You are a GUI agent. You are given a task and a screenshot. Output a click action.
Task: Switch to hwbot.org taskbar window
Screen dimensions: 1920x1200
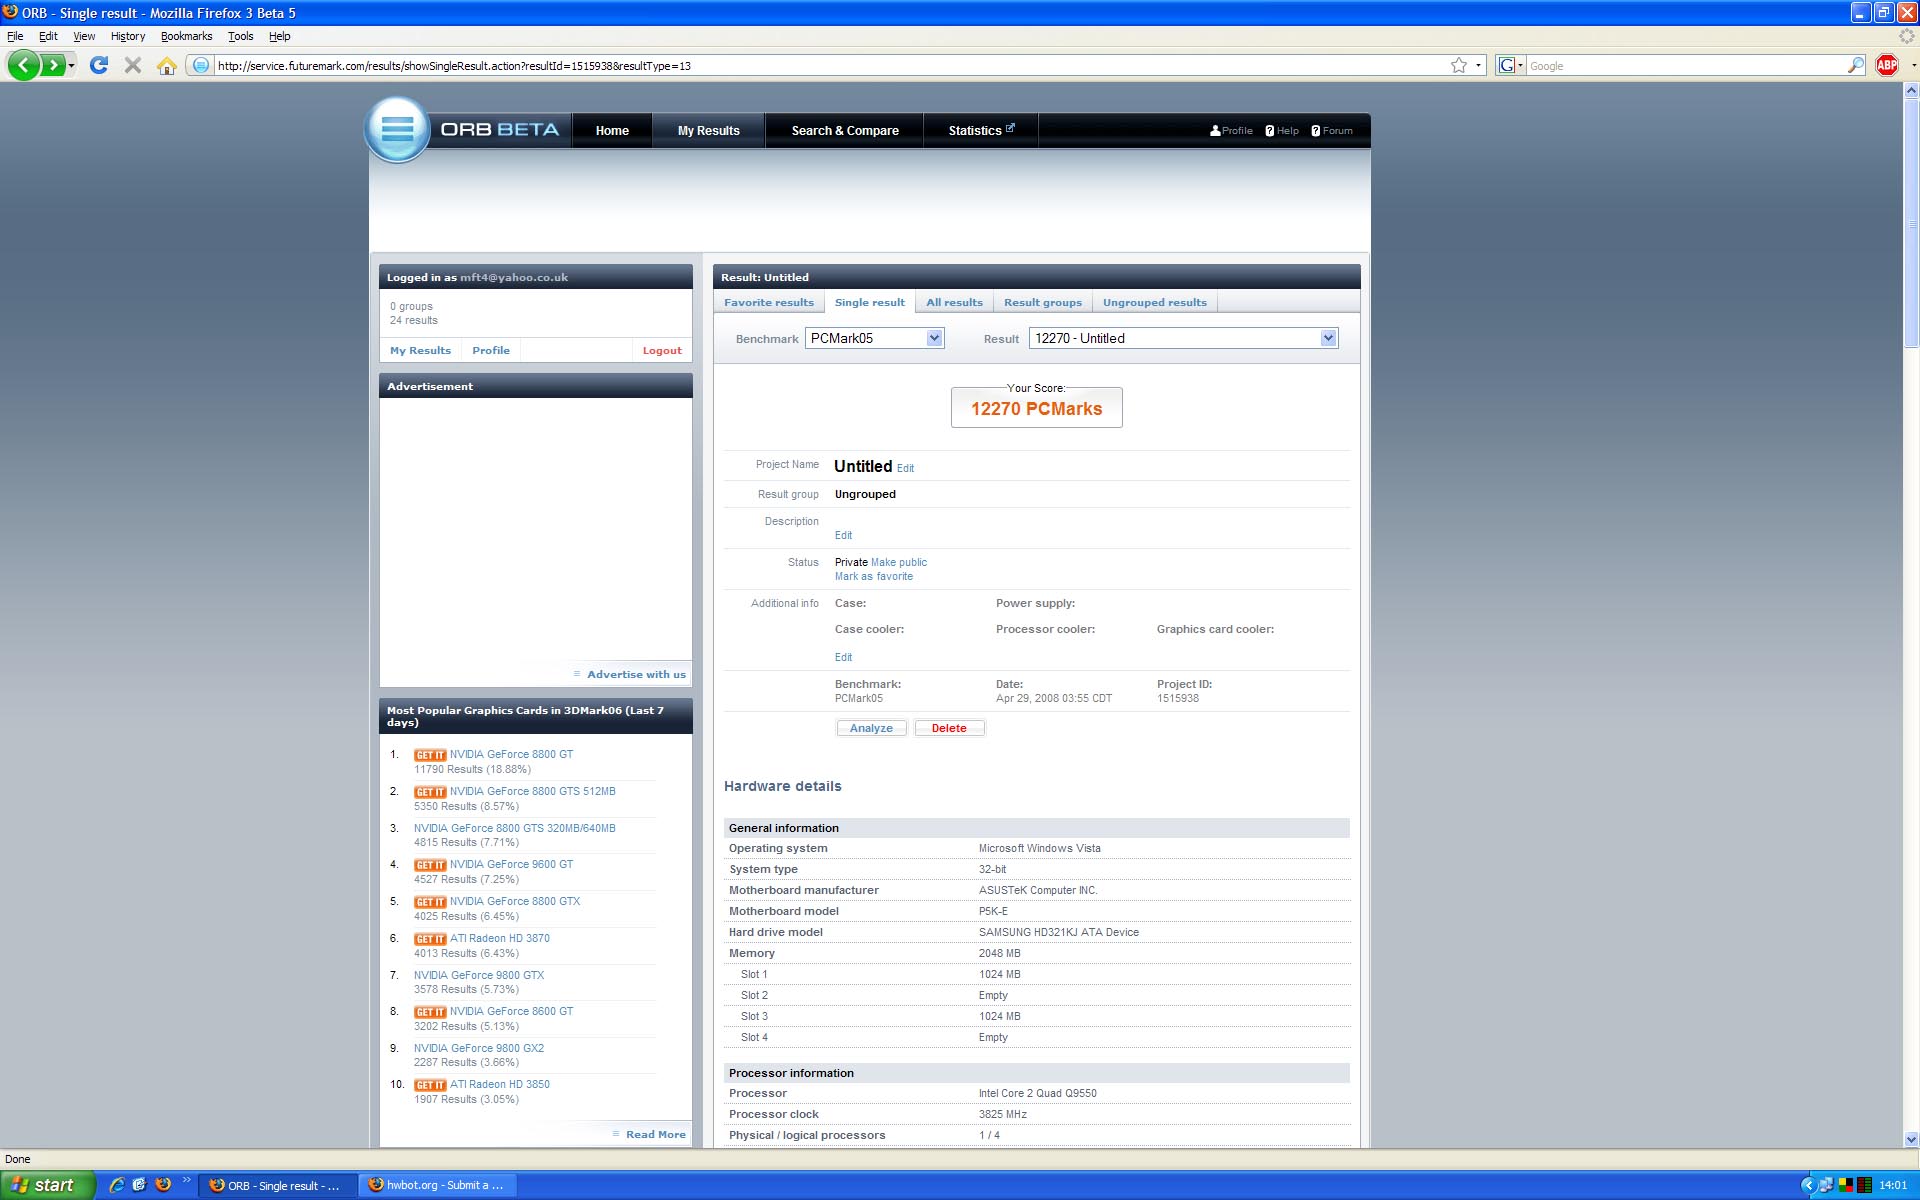[x=437, y=1185]
